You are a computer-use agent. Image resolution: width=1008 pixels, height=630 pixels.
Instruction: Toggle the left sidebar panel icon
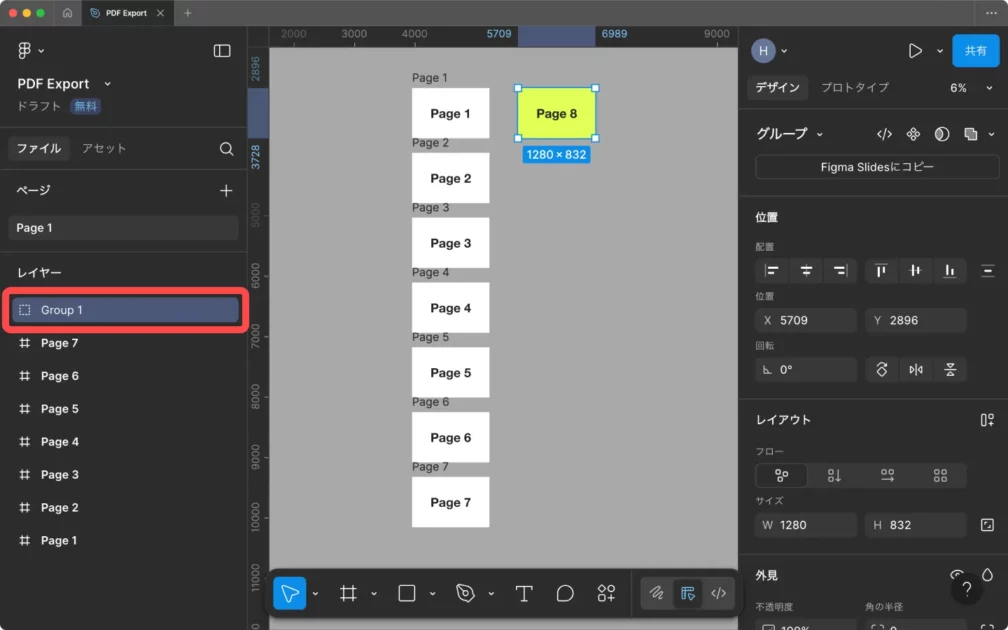point(222,51)
